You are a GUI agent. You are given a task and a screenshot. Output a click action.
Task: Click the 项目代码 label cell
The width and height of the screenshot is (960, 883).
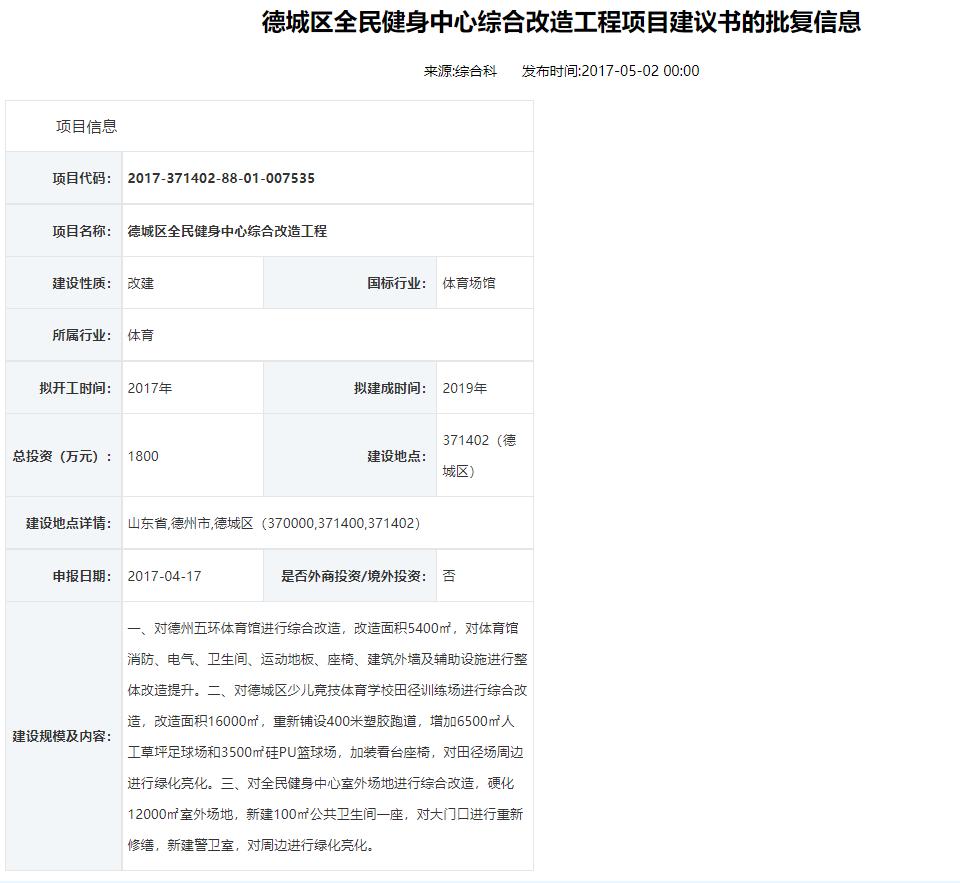tap(63, 178)
